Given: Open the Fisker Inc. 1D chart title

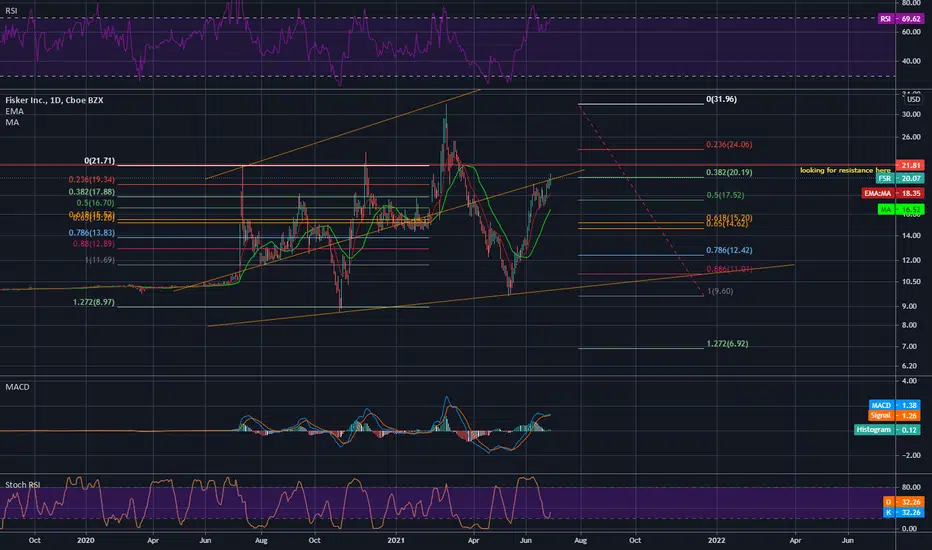Looking at the screenshot, I should 54,100.
